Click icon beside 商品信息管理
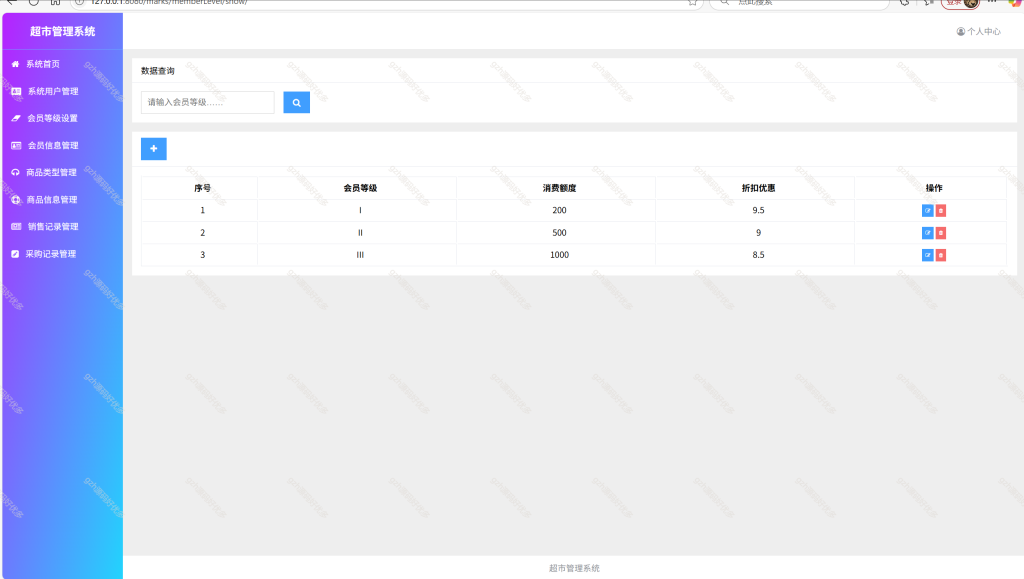This screenshot has height=579, width=1024. [x=16, y=200]
